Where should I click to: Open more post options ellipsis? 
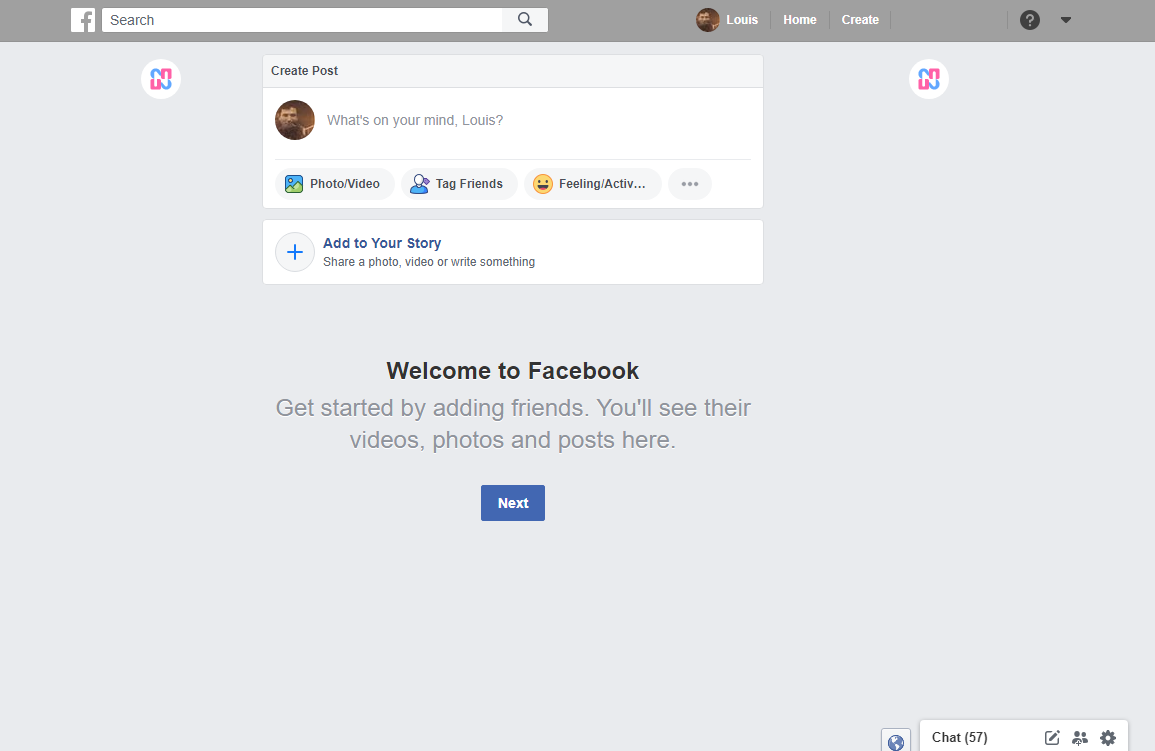[x=689, y=184]
